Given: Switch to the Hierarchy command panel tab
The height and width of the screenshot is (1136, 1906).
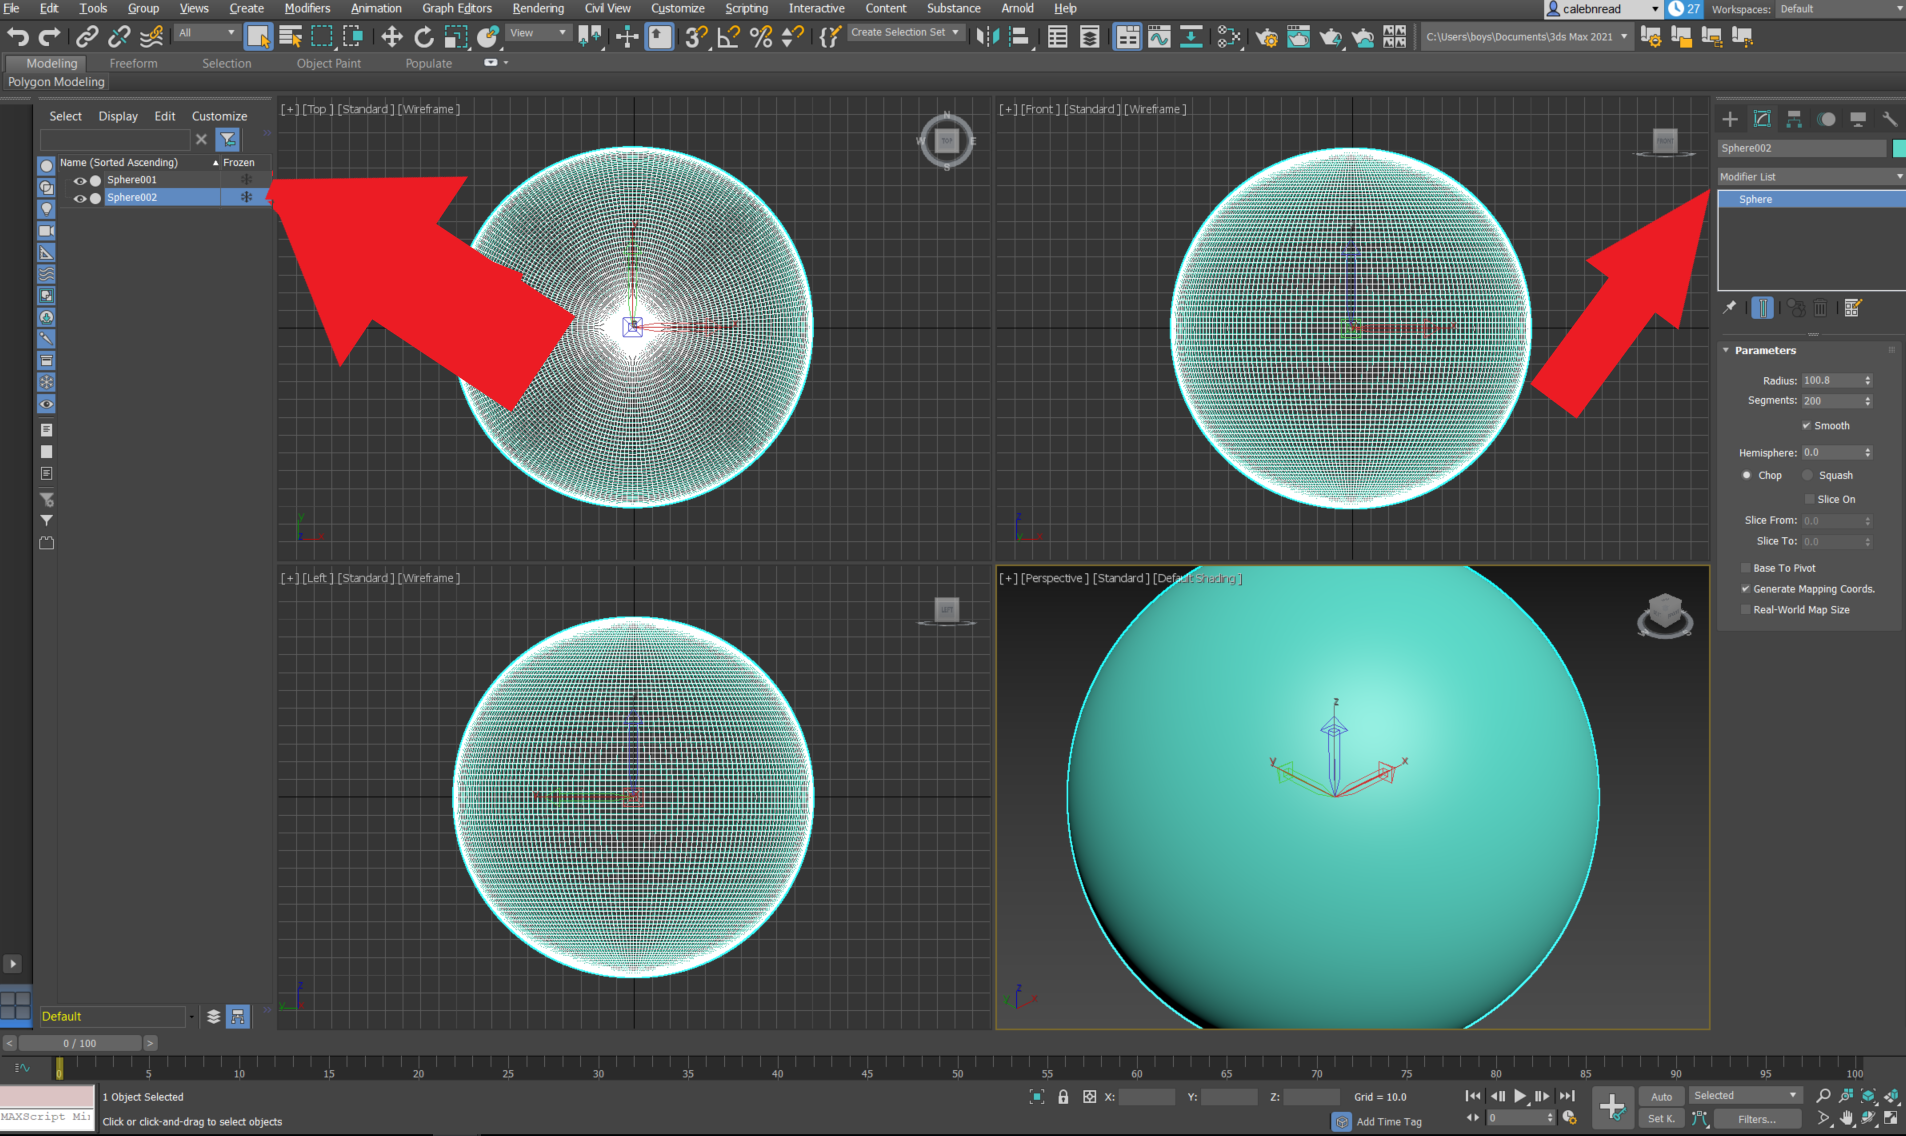Looking at the screenshot, I should 1794,119.
